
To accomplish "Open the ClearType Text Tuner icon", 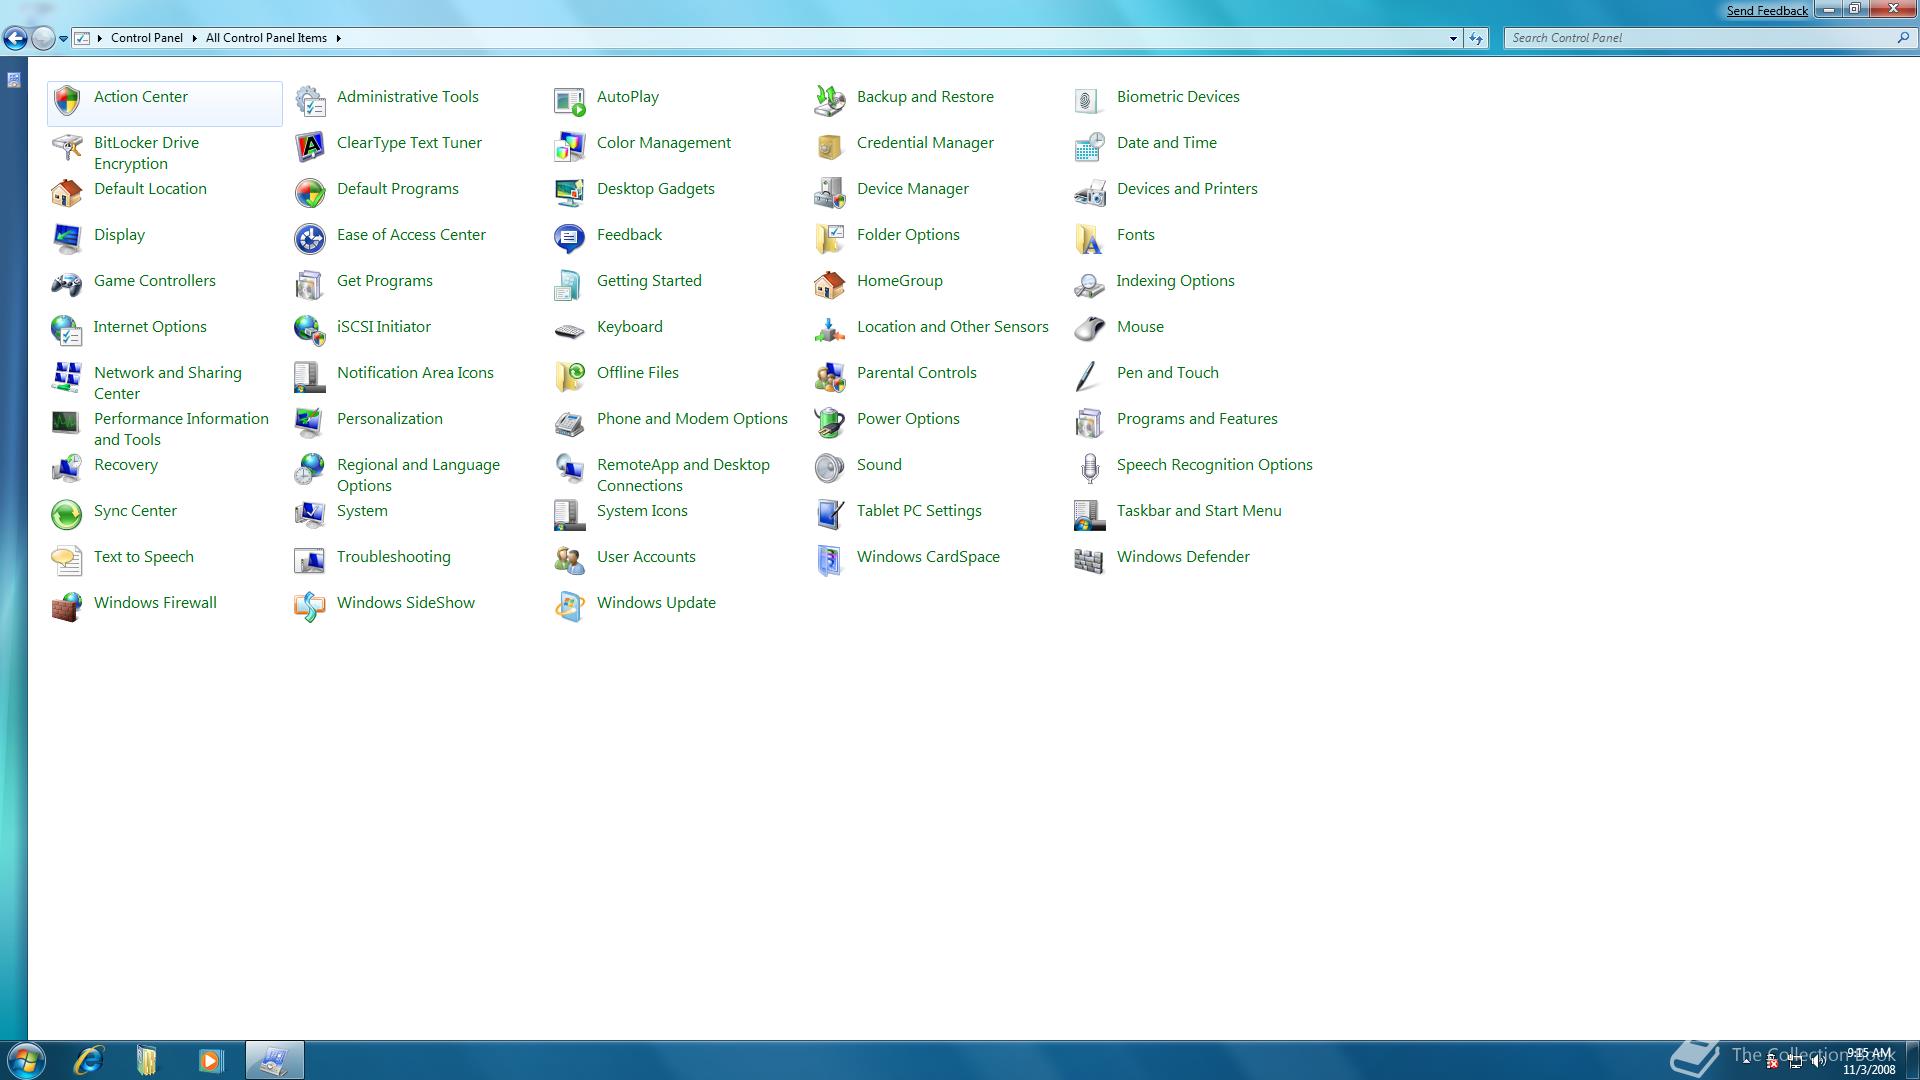I will point(310,146).
